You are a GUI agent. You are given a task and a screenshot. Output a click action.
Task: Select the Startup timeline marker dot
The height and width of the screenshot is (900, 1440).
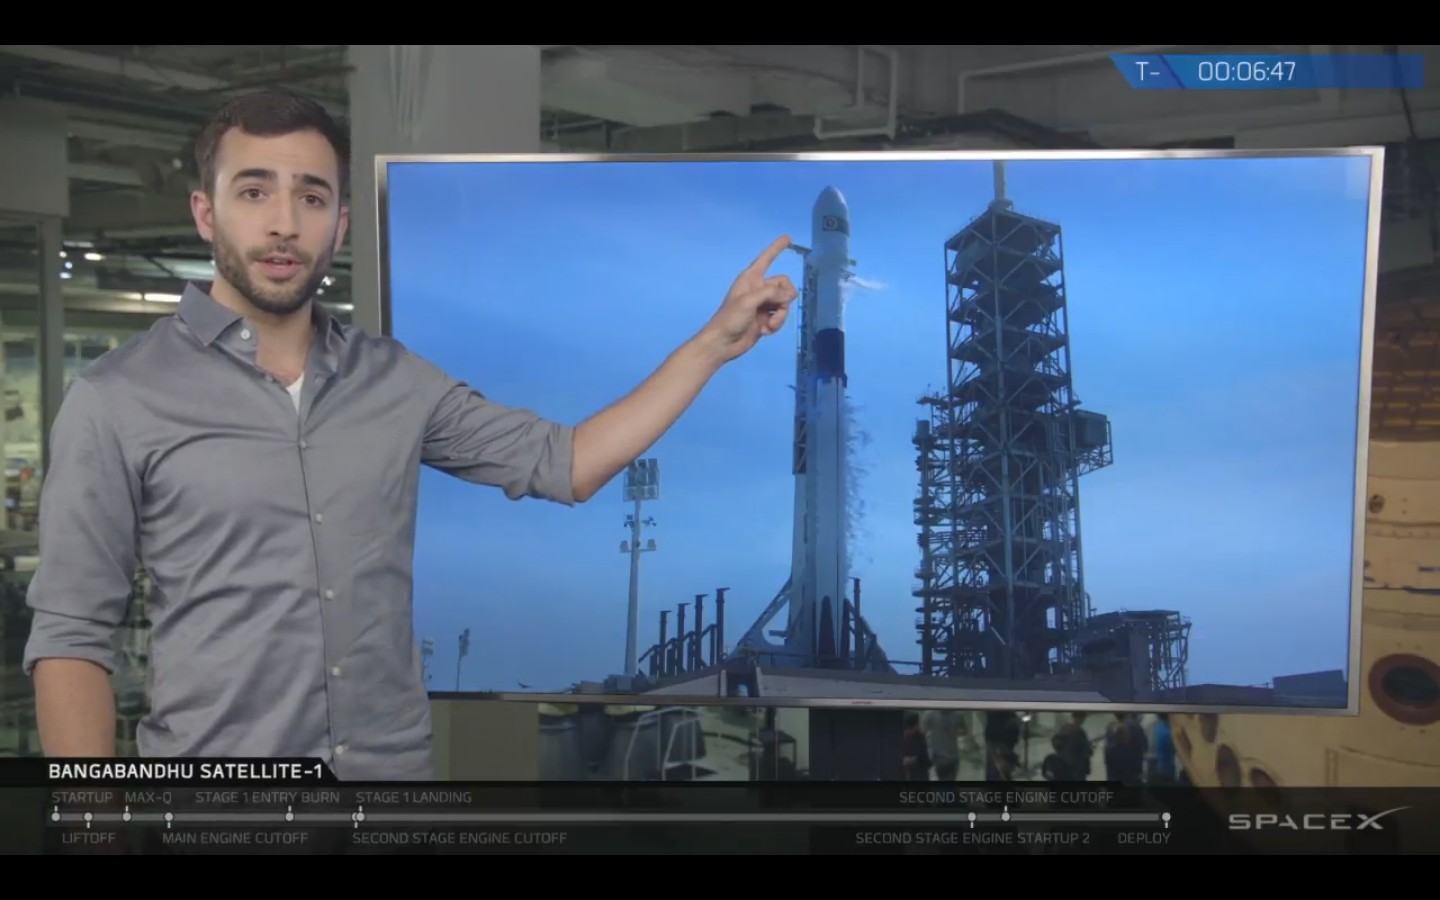click(57, 817)
